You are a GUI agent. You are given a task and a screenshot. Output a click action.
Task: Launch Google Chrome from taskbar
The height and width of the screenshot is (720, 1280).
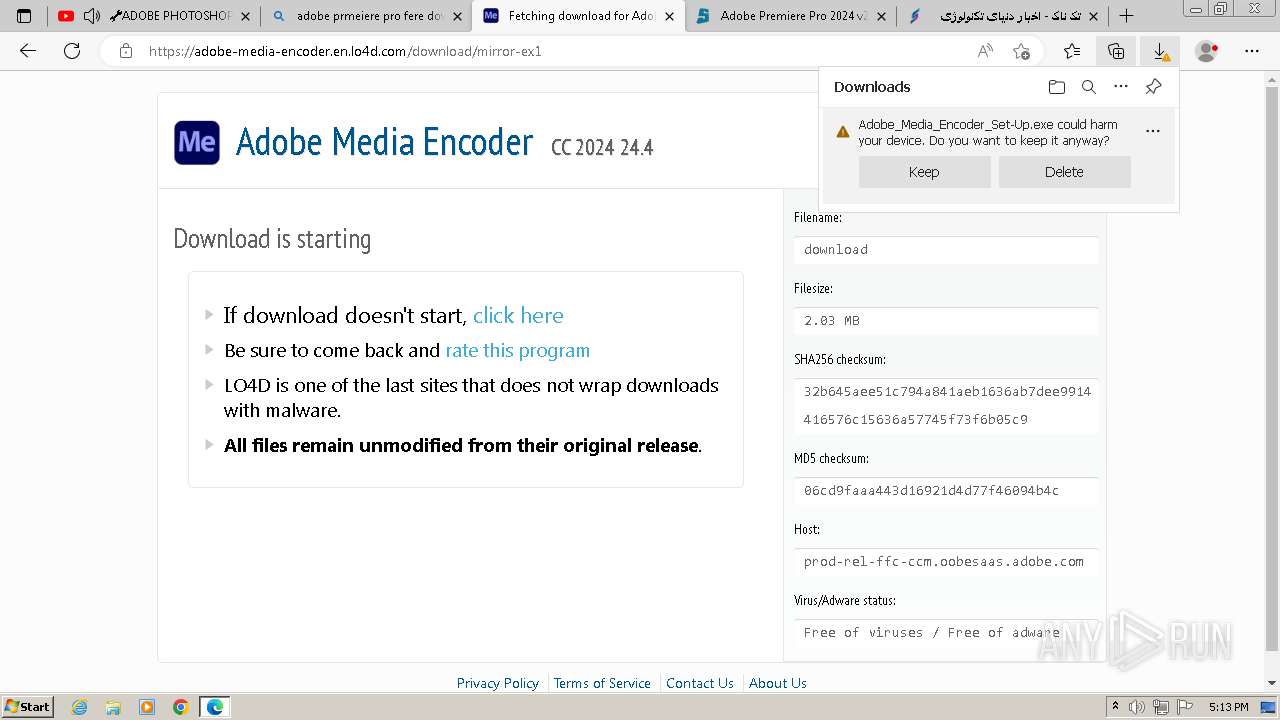180,707
